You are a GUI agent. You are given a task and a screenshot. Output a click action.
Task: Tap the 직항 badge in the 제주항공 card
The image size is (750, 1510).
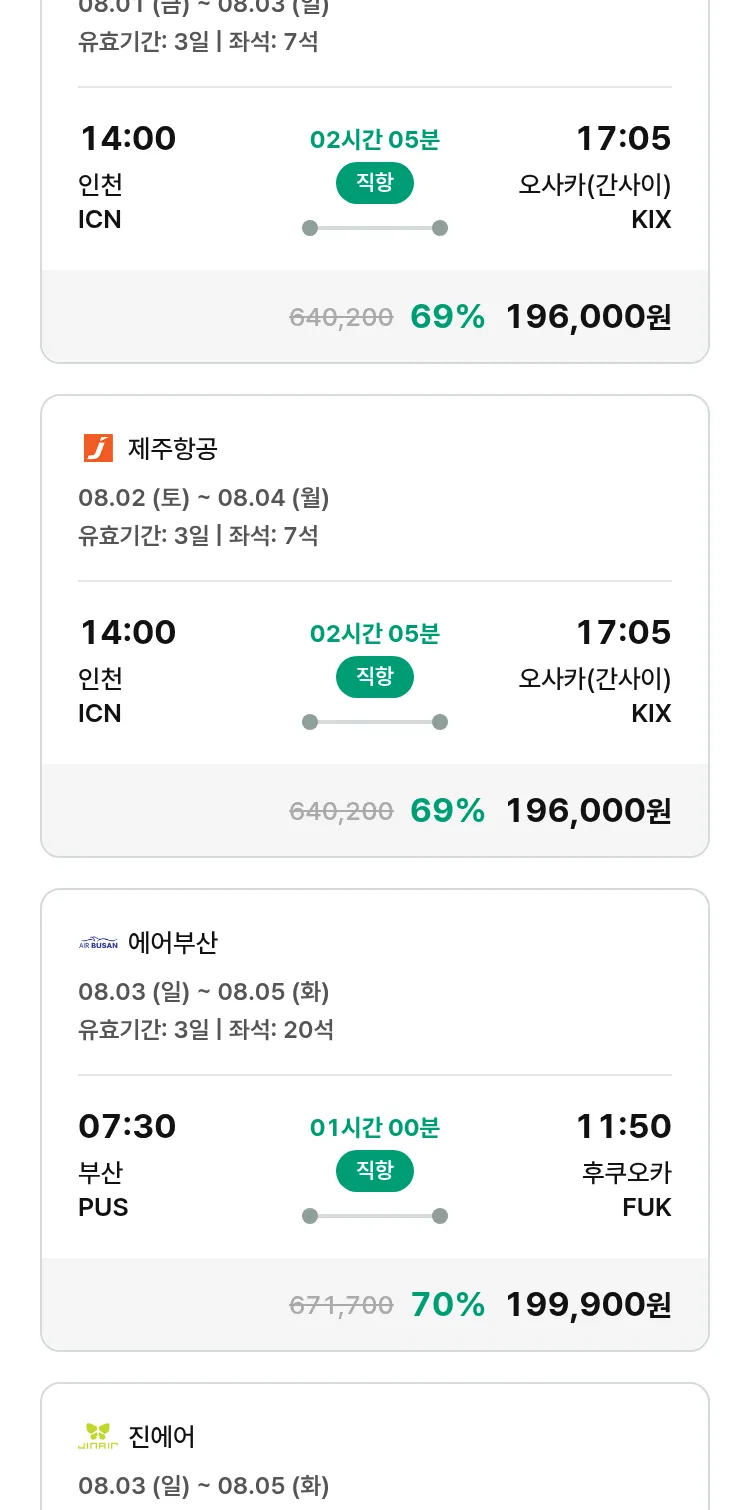pos(375,677)
